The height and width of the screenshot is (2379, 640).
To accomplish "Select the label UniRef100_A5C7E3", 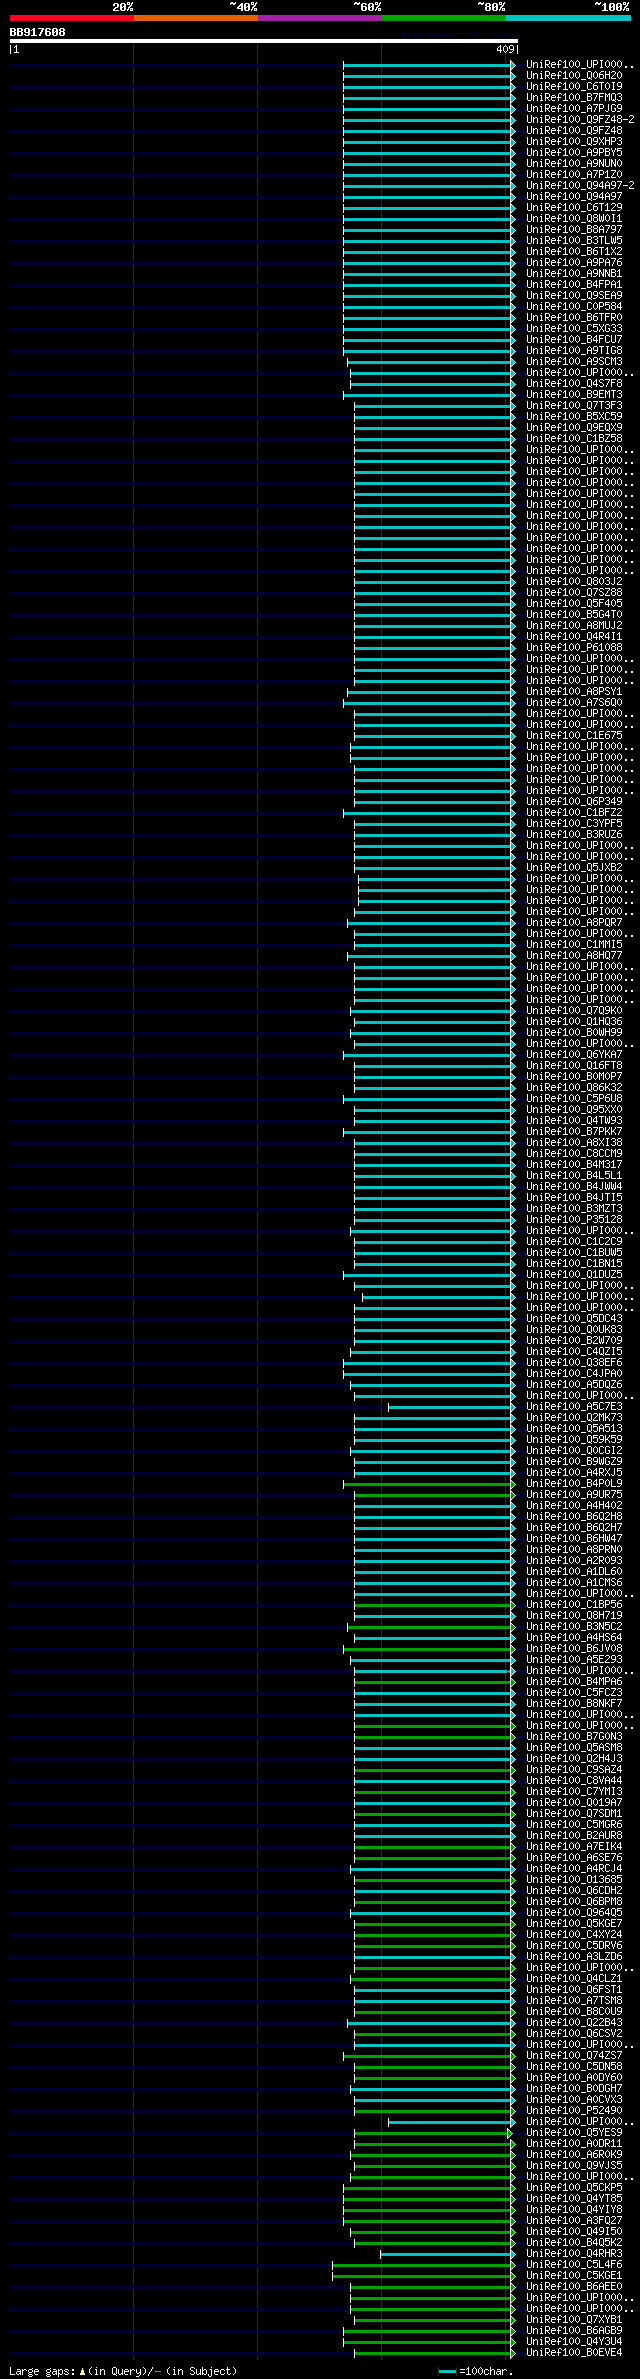I will pos(574,1407).
